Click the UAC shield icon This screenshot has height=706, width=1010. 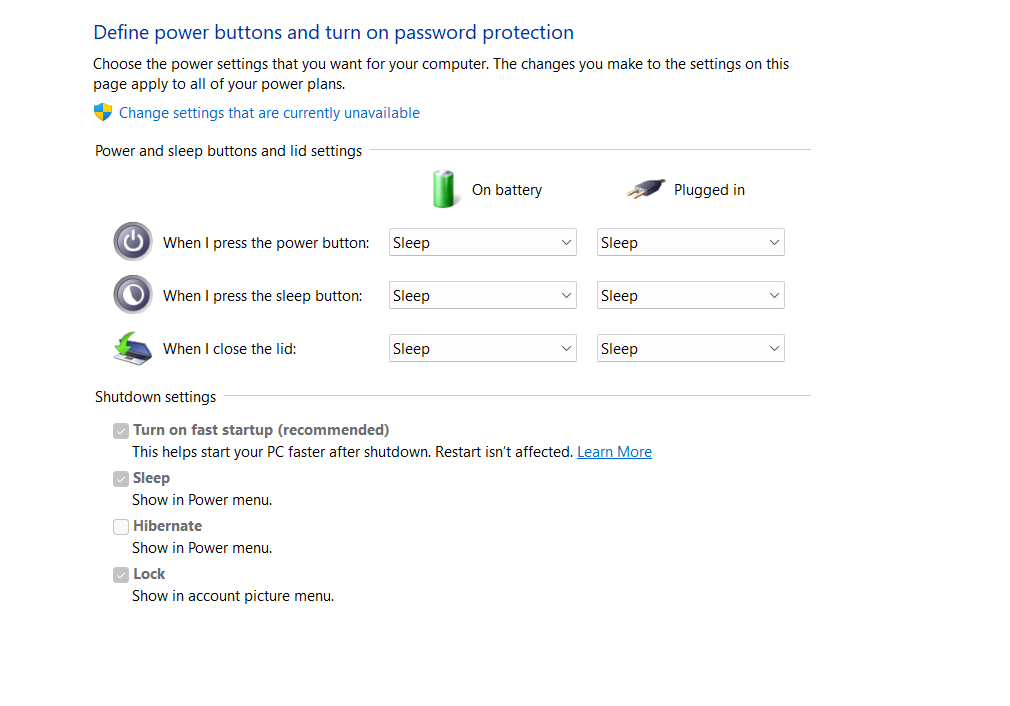point(103,112)
